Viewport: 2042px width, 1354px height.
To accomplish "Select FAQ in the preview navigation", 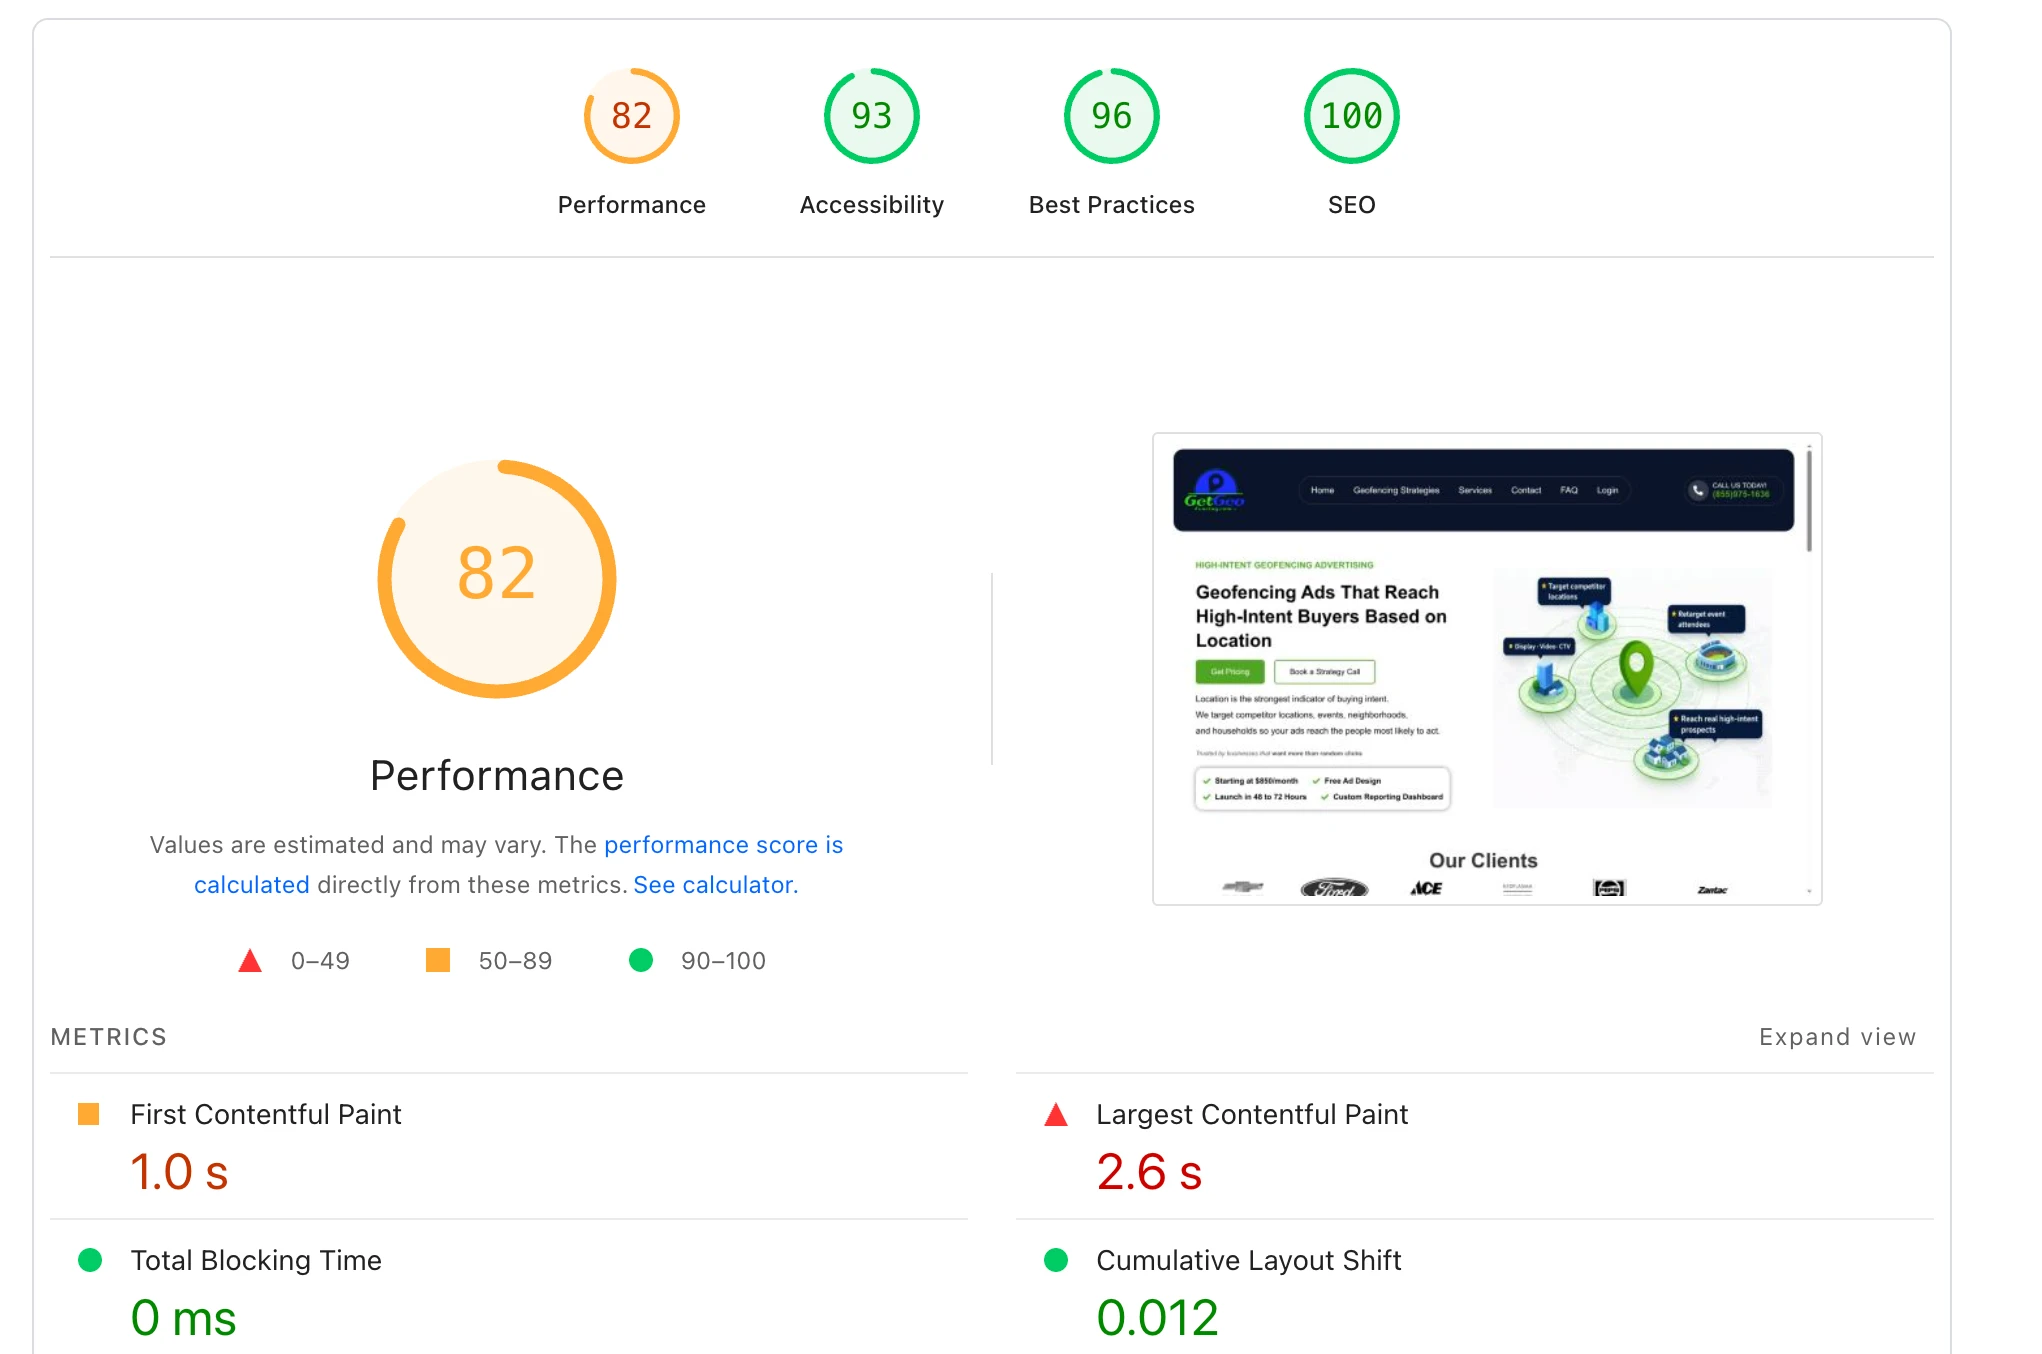I will [x=1570, y=490].
